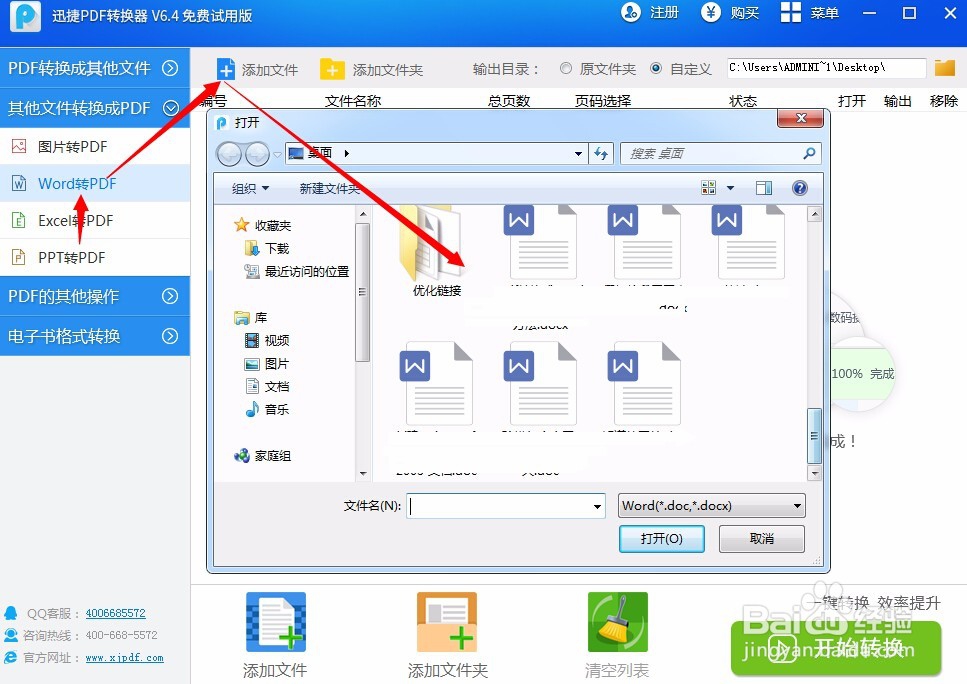Click the search magnifier icon in dialog
Image resolution: width=967 pixels, height=684 pixels.
click(x=809, y=153)
